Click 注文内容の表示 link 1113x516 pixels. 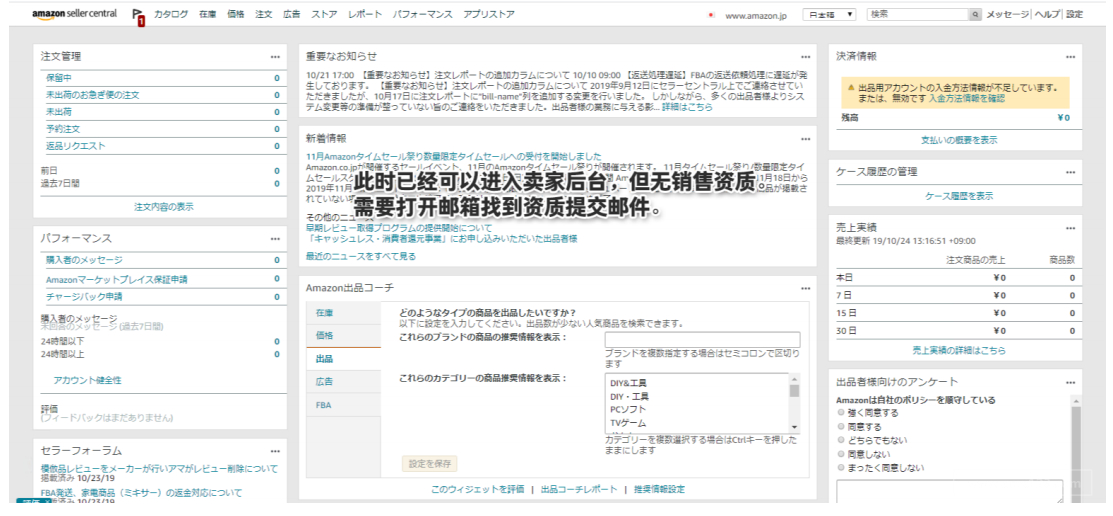tap(164, 207)
